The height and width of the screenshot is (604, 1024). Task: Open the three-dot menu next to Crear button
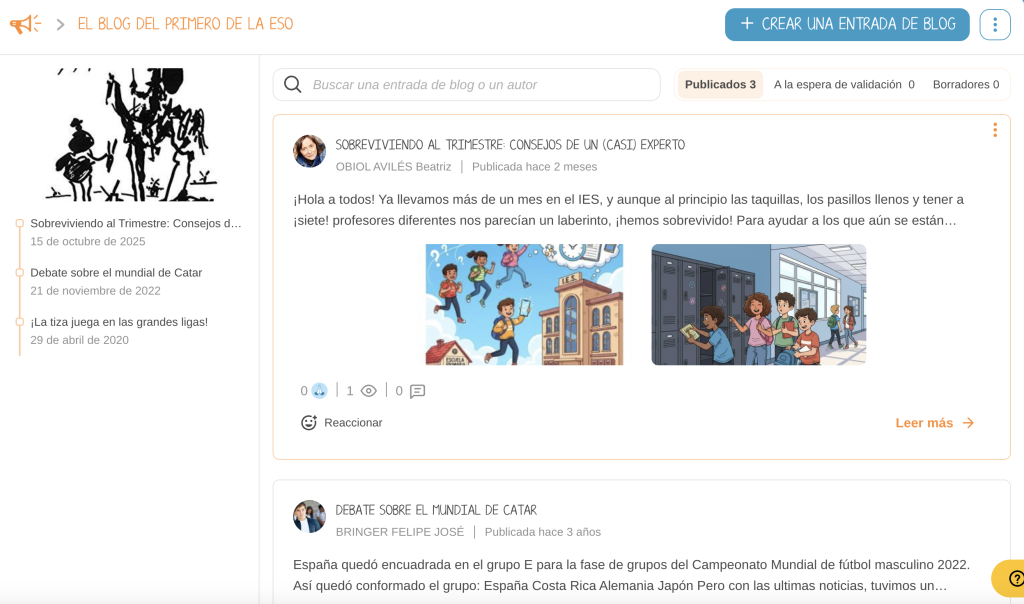pyautogui.click(x=994, y=24)
